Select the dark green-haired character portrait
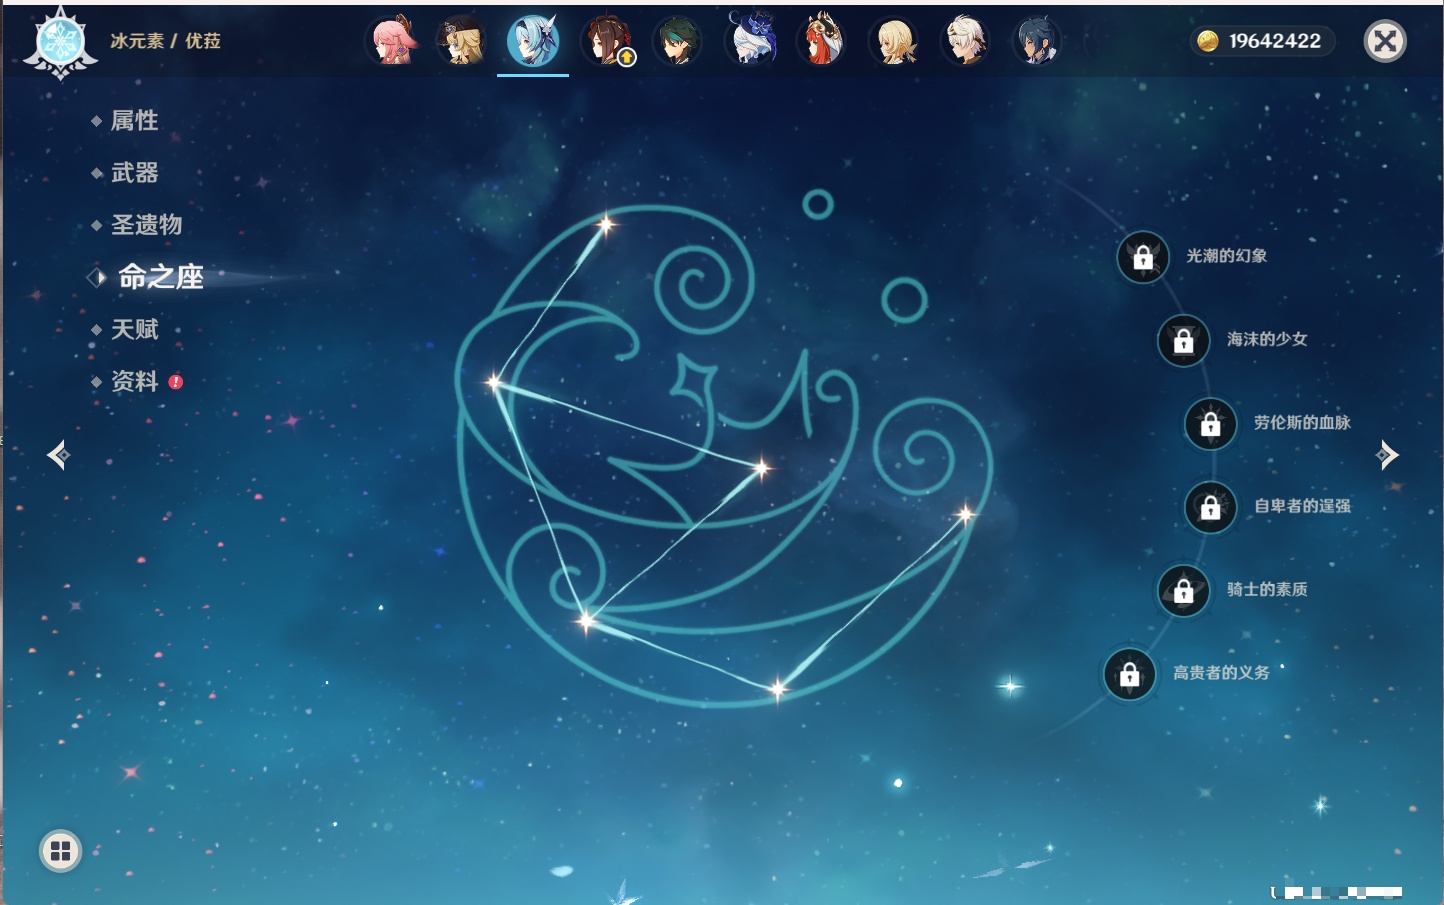This screenshot has height=905, width=1444. click(x=678, y=41)
